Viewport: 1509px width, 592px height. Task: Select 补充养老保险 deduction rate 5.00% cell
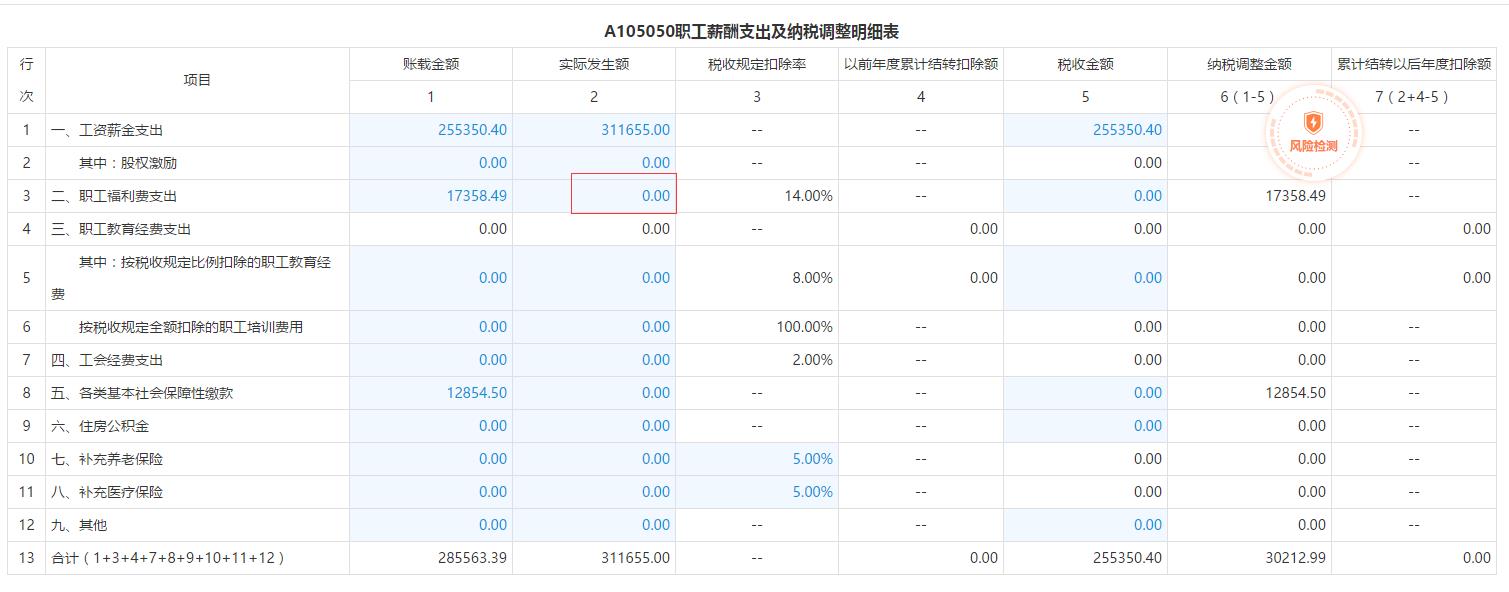(x=757, y=459)
